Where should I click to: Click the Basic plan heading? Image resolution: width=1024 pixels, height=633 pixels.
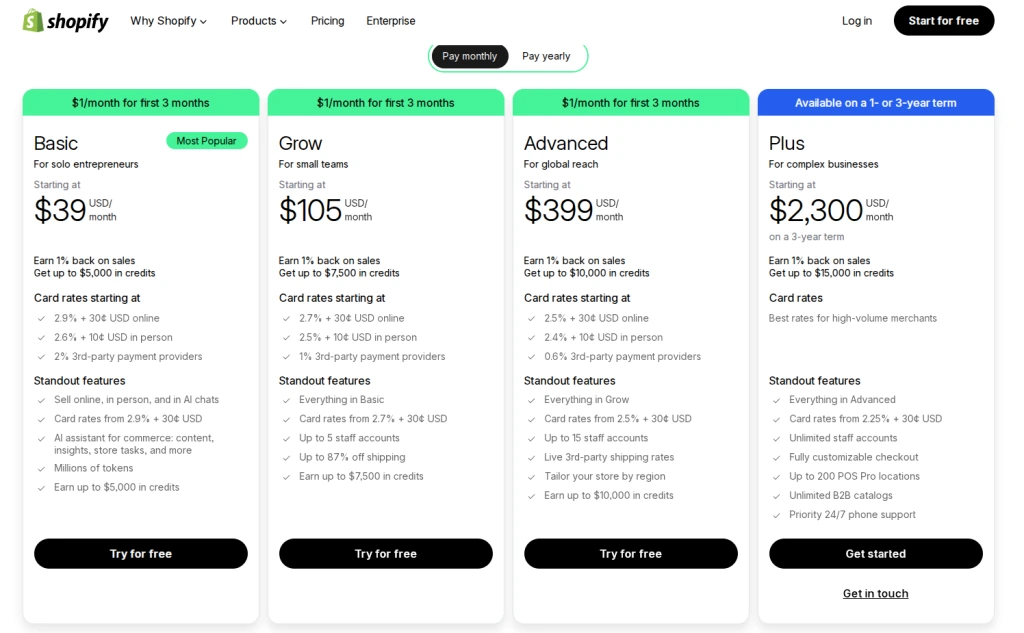click(x=56, y=143)
